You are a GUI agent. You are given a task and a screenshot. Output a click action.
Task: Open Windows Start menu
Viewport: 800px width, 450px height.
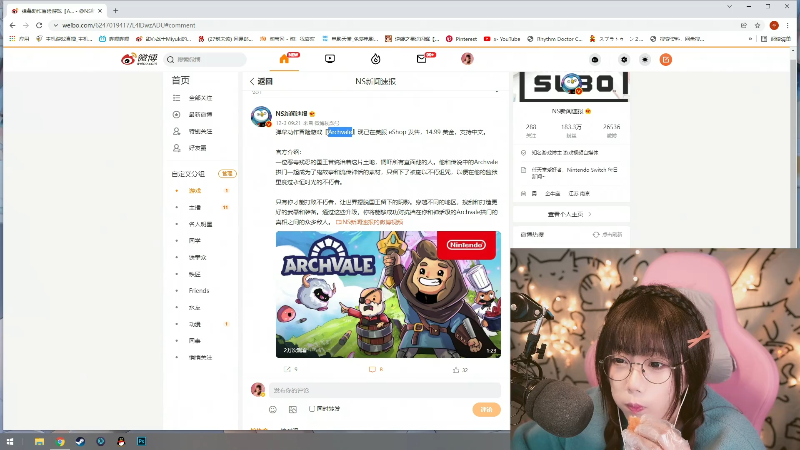[x=10, y=441]
